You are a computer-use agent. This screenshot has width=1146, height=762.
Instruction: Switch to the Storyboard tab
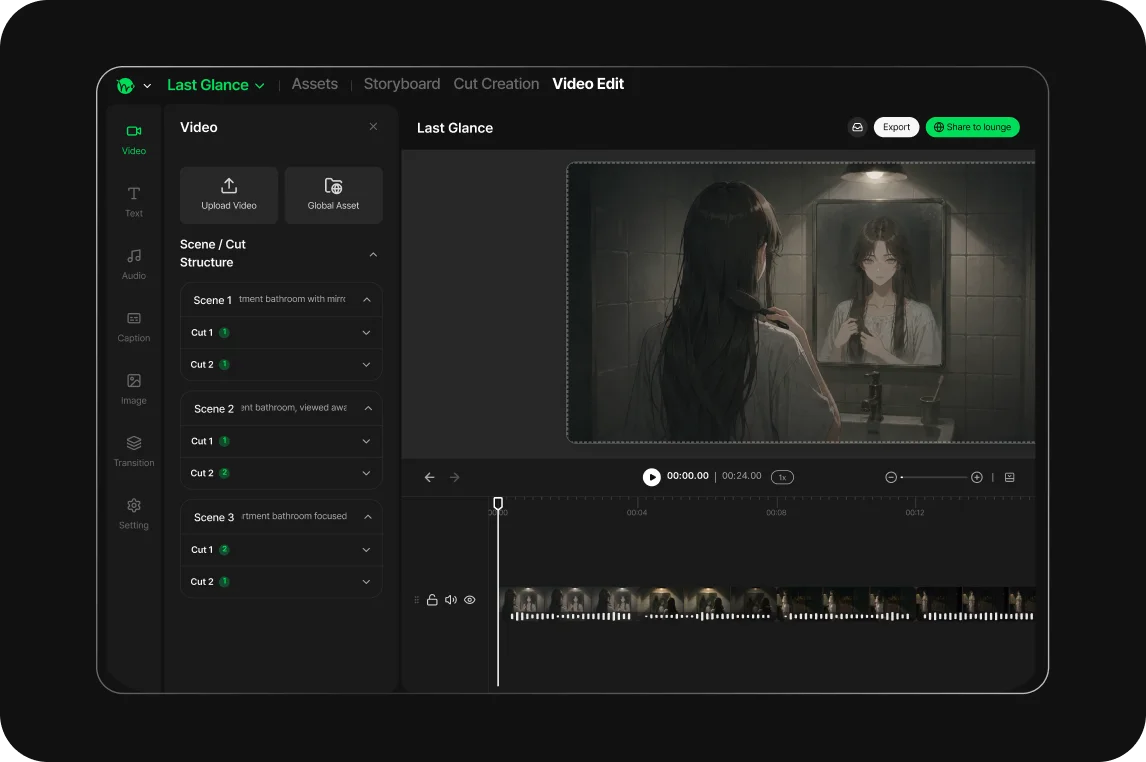tap(402, 84)
